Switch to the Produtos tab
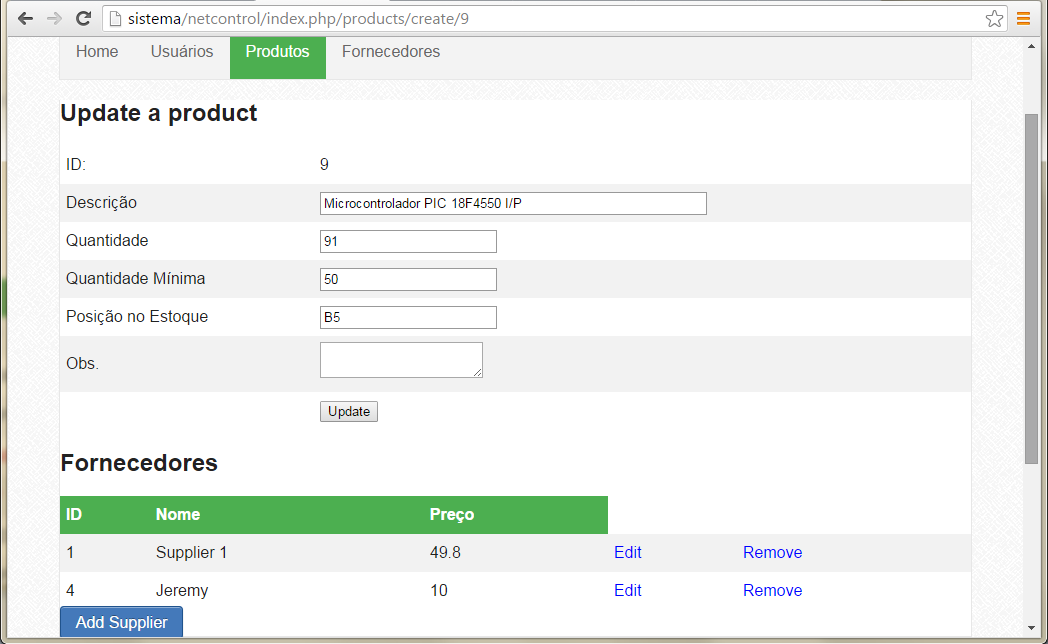 278,51
